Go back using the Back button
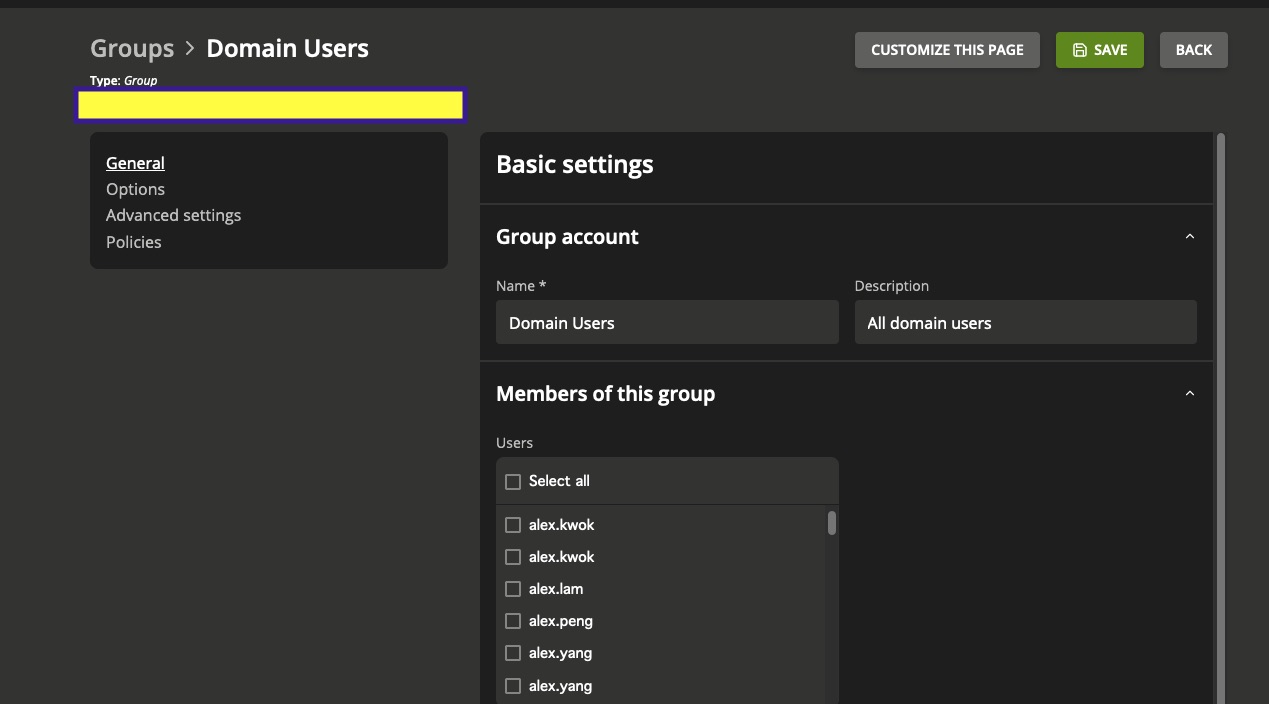 1193,50
